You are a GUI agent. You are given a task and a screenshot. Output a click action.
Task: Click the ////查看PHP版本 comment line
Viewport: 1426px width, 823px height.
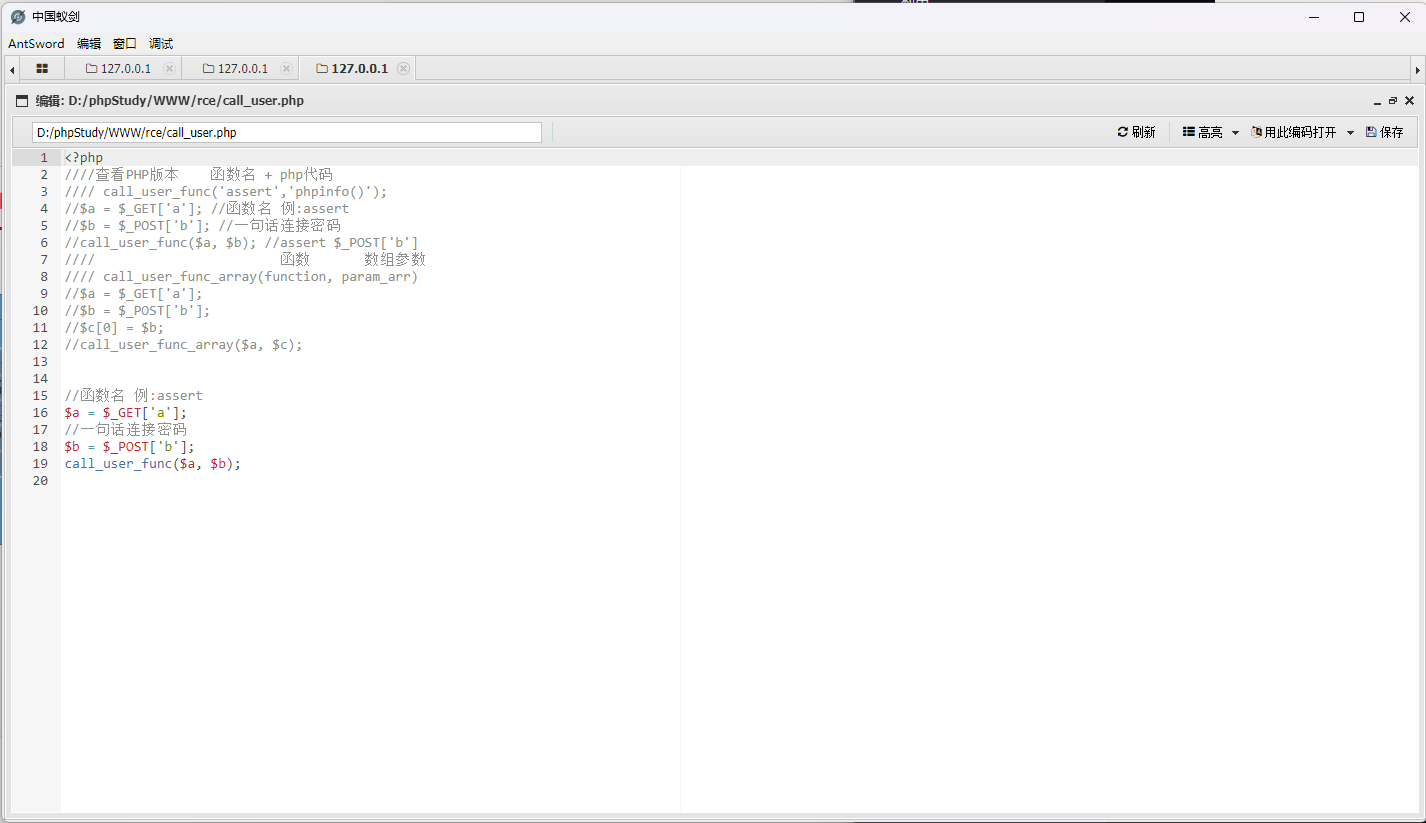(x=199, y=175)
